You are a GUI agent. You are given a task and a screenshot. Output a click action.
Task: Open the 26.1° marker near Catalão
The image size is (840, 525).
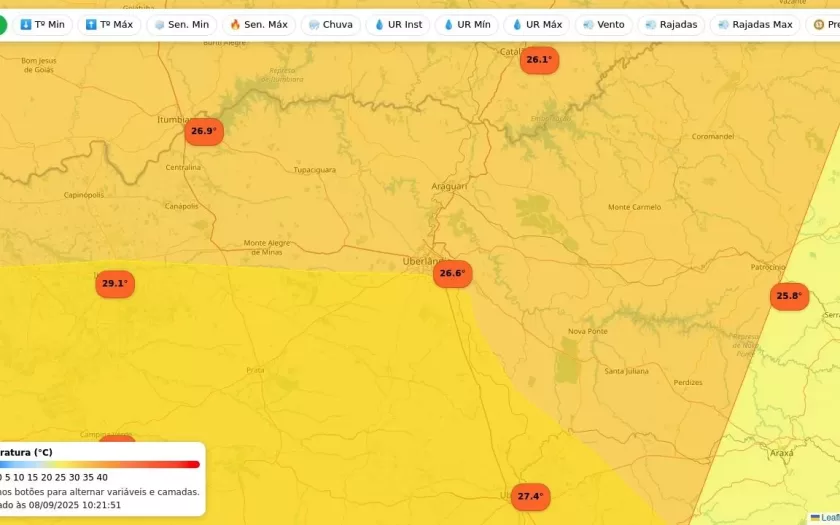click(x=539, y=60)
